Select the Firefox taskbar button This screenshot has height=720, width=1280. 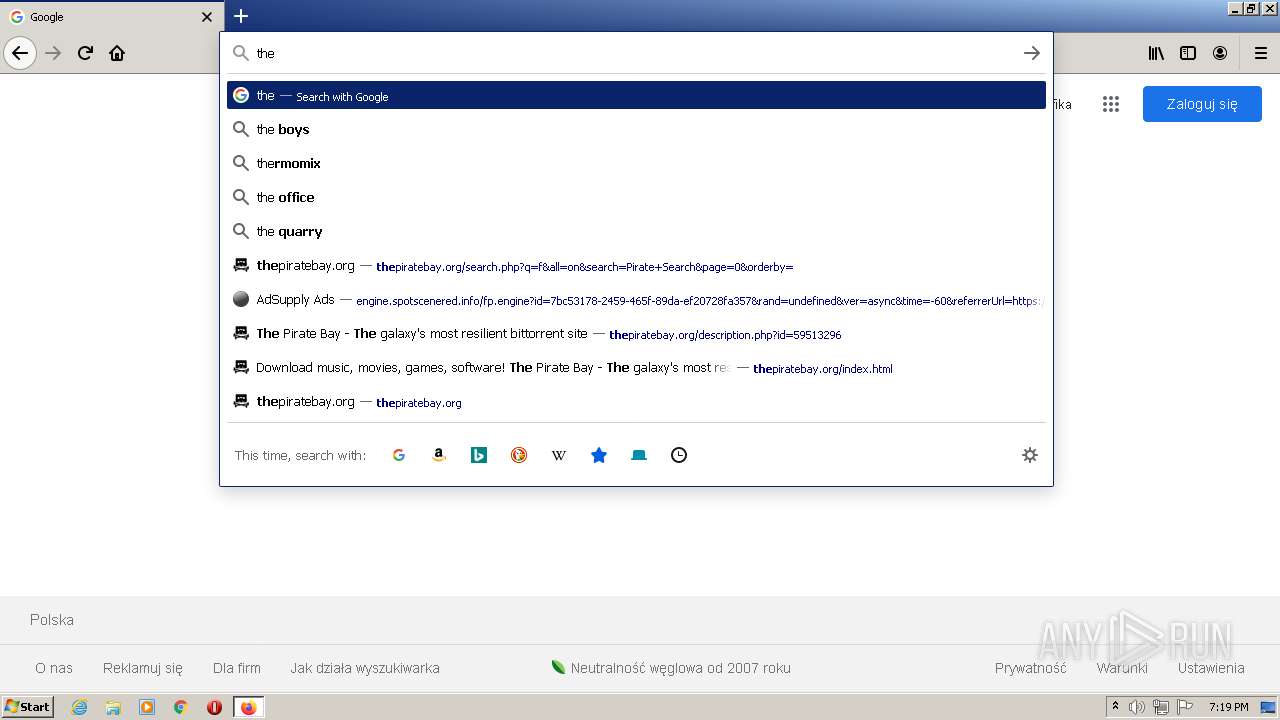248,707
